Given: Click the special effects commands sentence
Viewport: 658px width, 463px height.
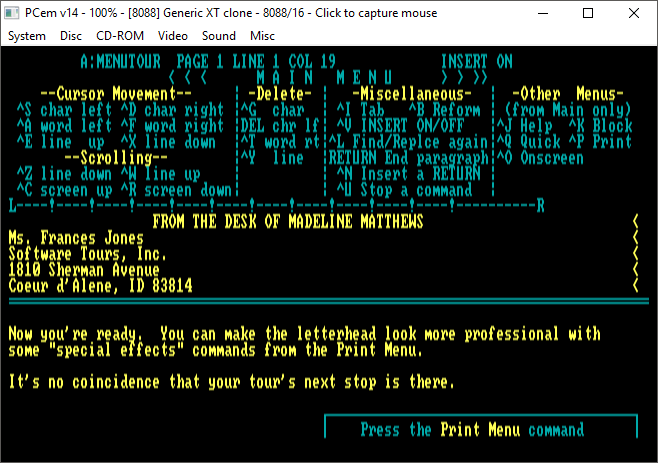Looking at the screenshot, I should [216, 350].
